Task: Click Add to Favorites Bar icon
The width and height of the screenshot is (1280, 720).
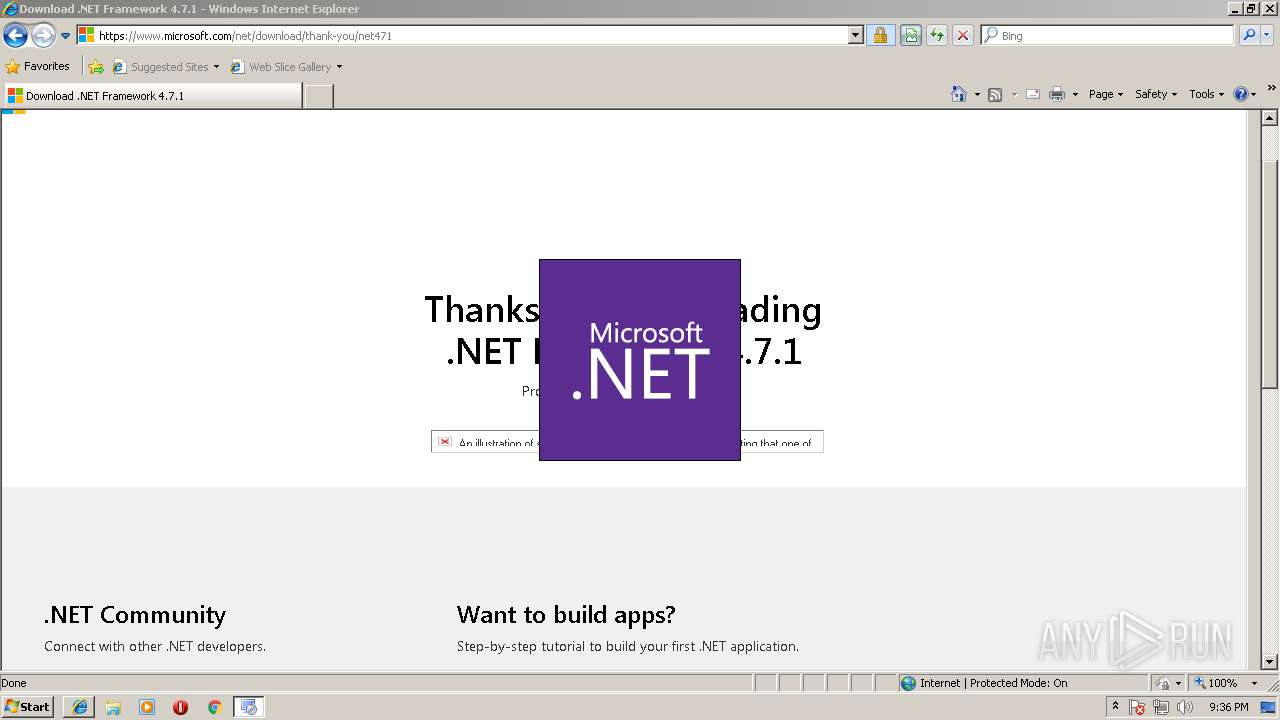Action: 96,67
